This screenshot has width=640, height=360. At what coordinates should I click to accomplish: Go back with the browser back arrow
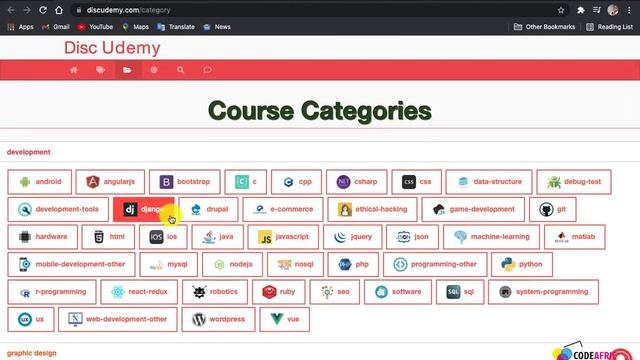click(11, 10)
